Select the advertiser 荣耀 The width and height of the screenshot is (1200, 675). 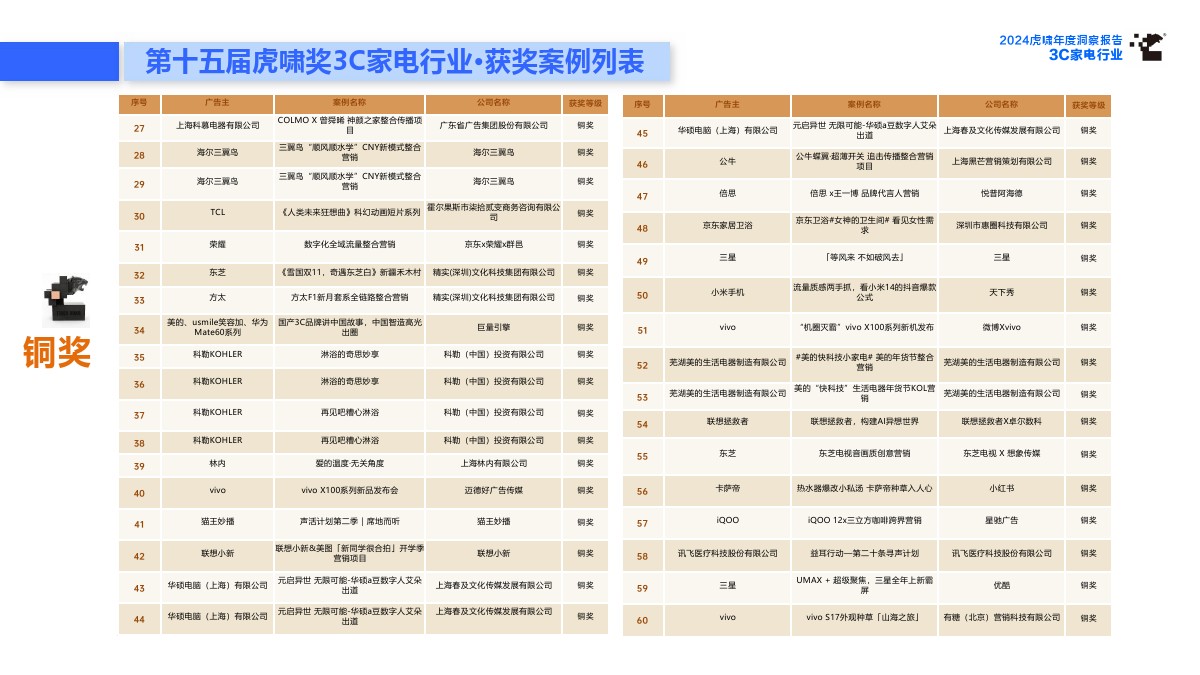tap(217, 244)
